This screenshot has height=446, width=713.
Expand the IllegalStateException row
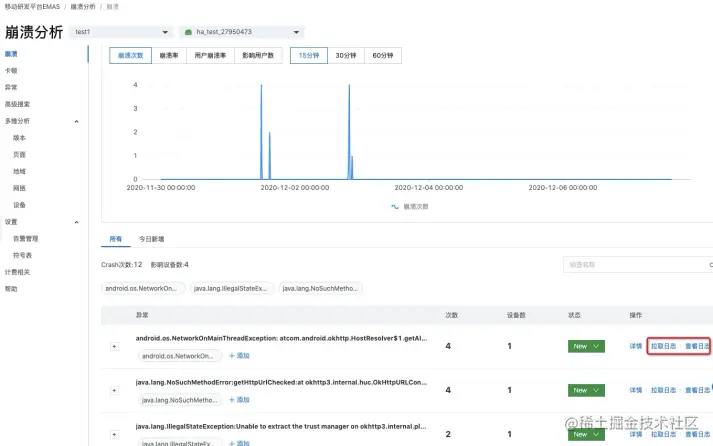[115, 435]
